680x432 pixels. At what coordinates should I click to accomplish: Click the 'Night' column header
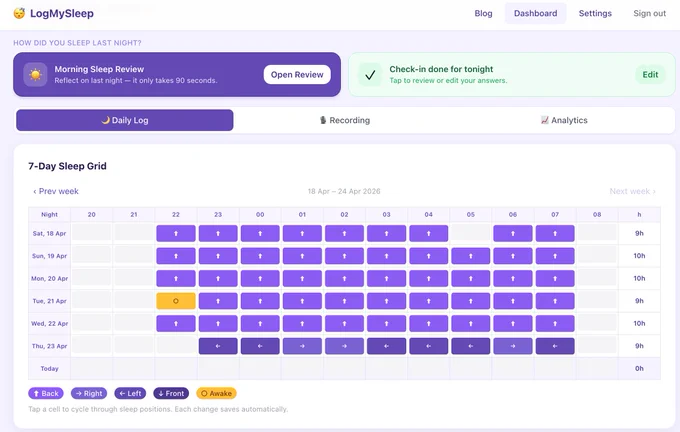pos(49,215)
